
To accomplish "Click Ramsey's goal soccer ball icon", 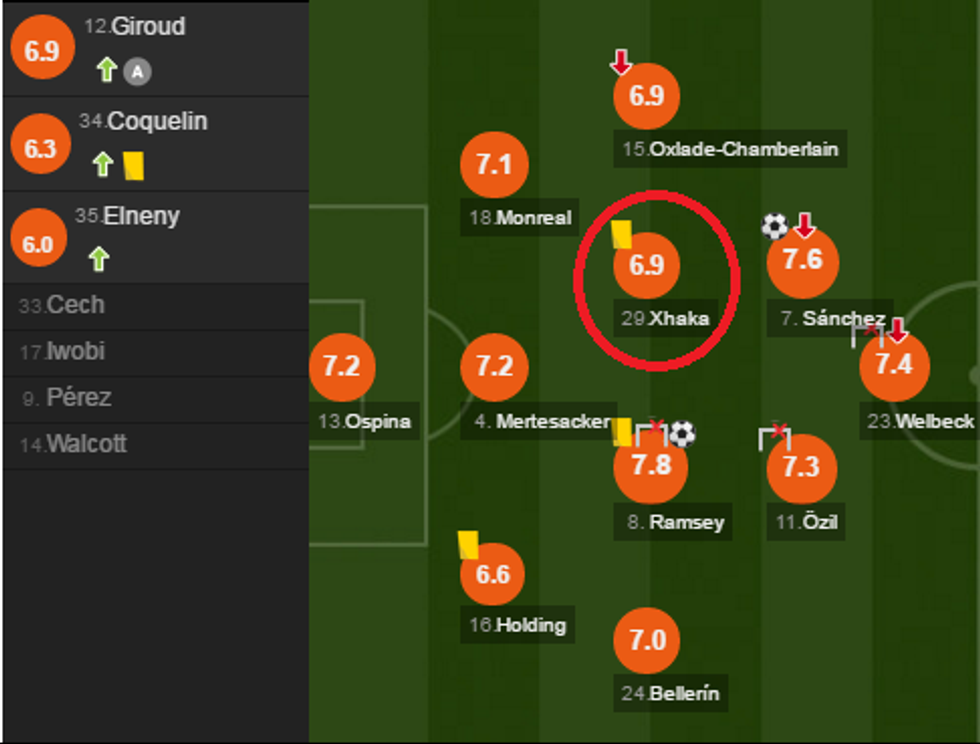I will point(682,433).
